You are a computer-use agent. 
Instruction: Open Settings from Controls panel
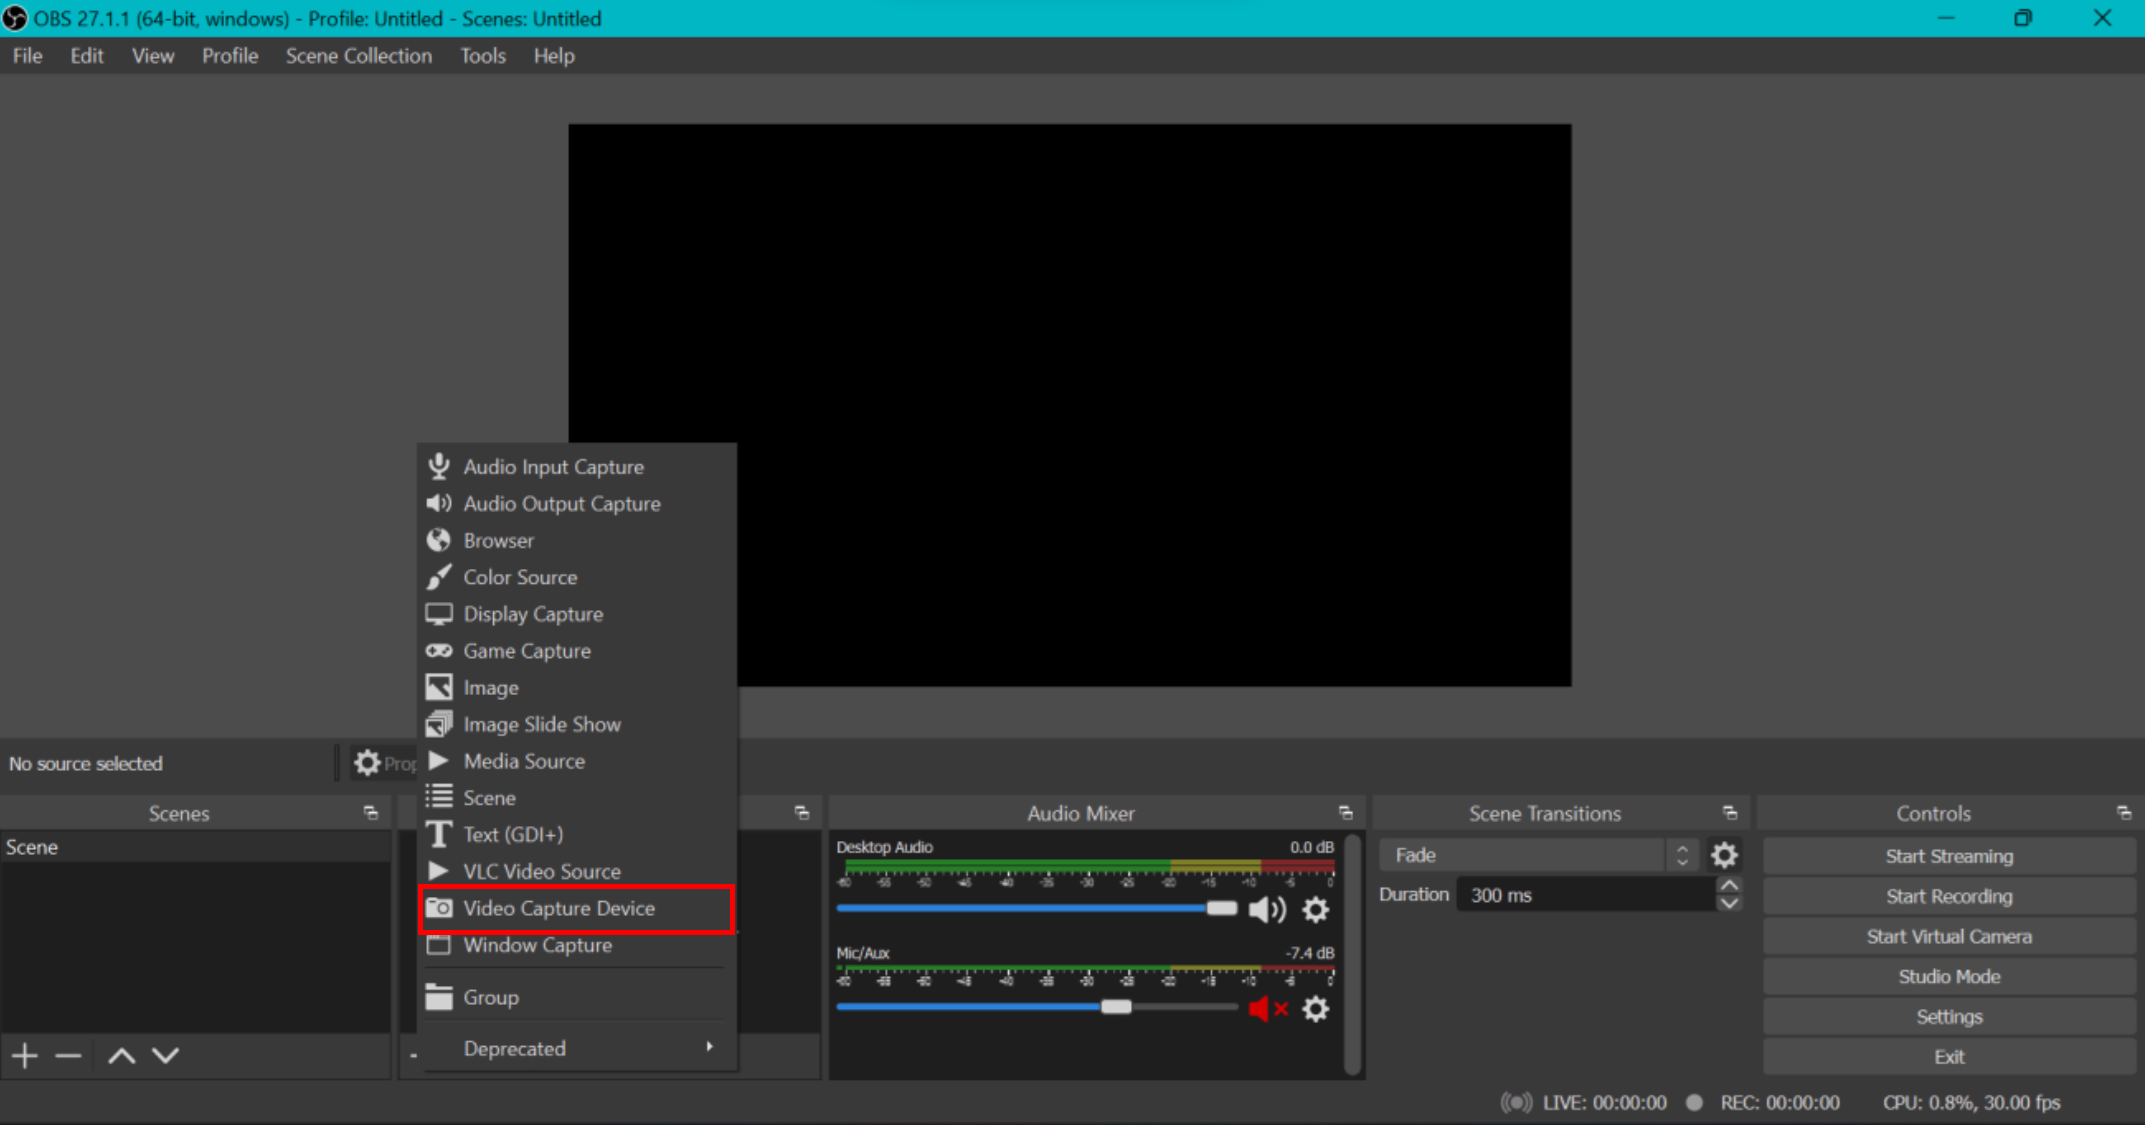click(x=1948, y=1016)
